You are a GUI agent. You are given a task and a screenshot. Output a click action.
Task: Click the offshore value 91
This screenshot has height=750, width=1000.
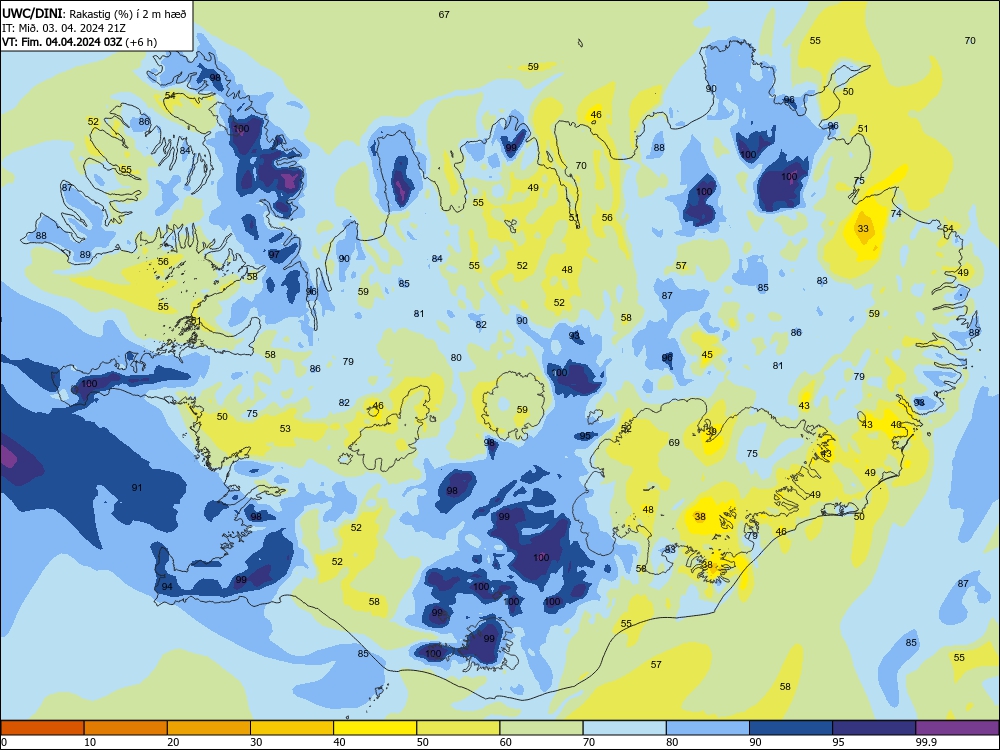tap(137, 488)
